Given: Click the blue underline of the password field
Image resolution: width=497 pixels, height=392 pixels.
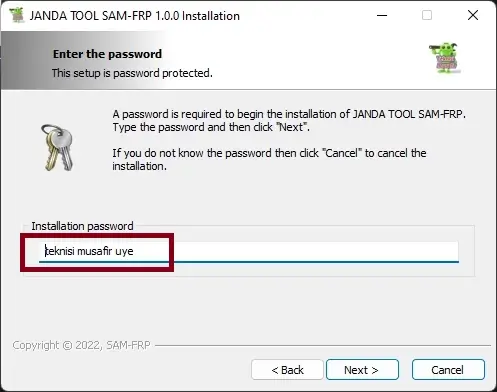Looking at the screenshot, I should tap(249, 262).
